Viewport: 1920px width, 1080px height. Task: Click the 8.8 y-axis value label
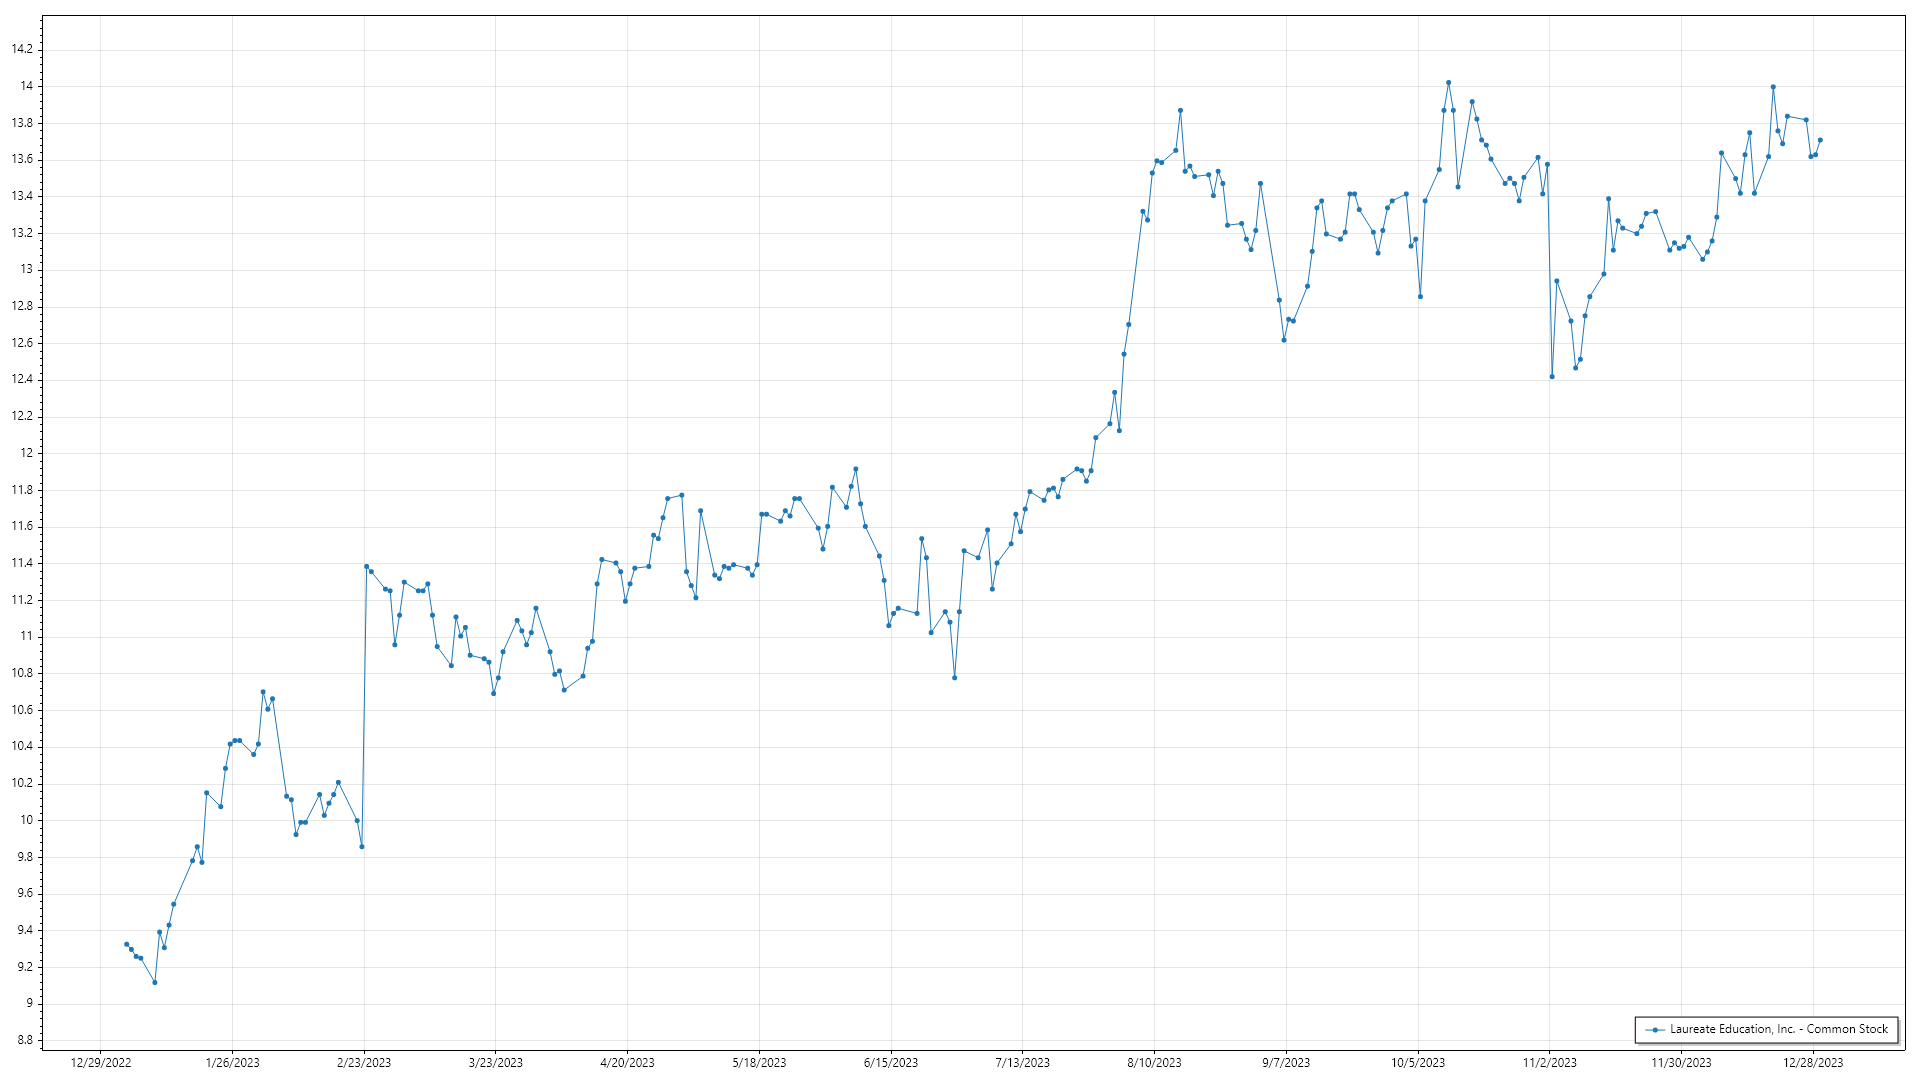pos(25,1040)
